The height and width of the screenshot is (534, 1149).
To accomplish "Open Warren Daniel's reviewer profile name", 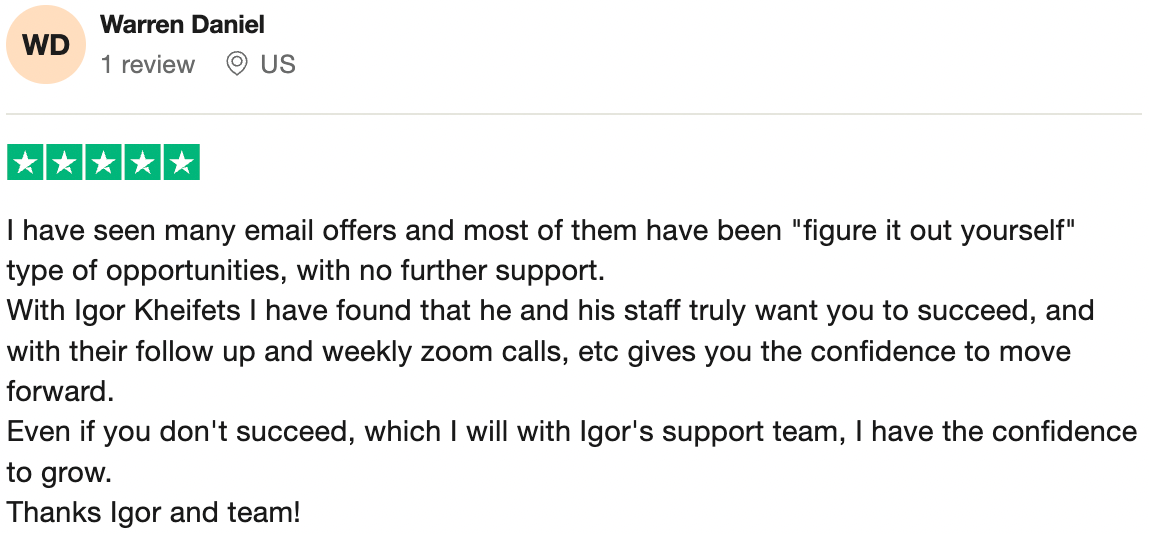I will pos(182,25).
